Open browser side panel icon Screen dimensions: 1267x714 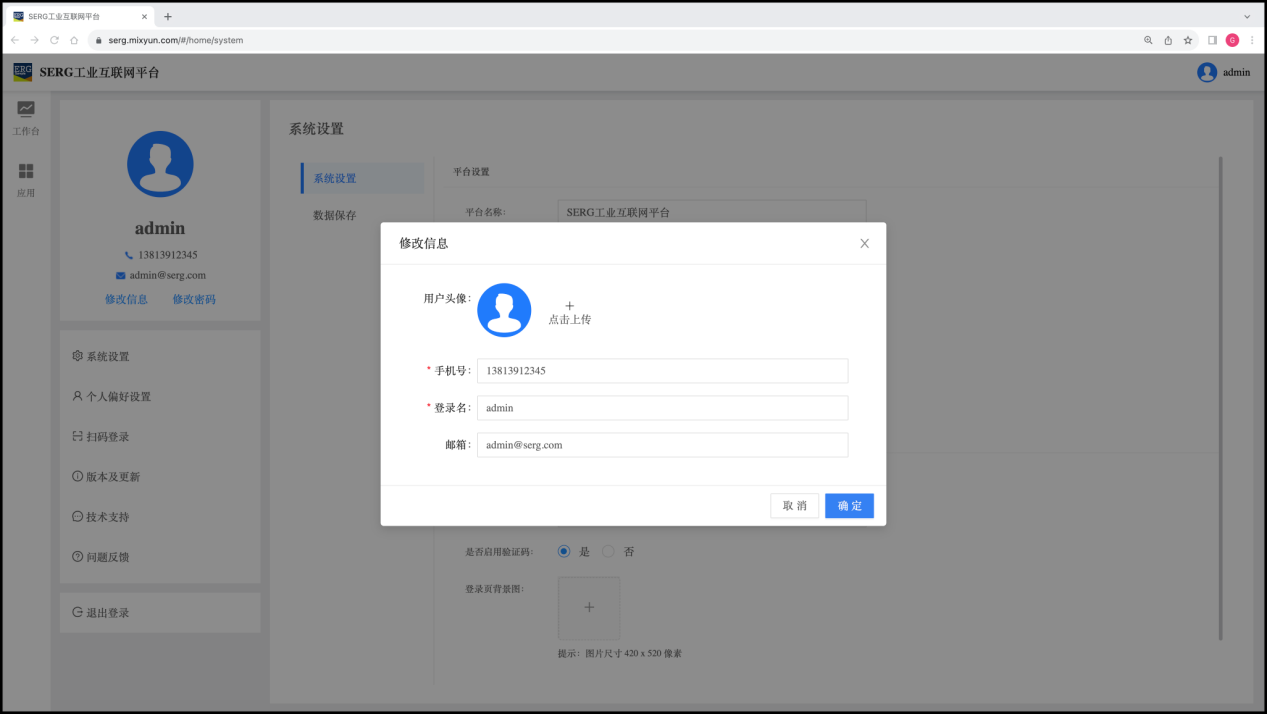click(1212, 40)
